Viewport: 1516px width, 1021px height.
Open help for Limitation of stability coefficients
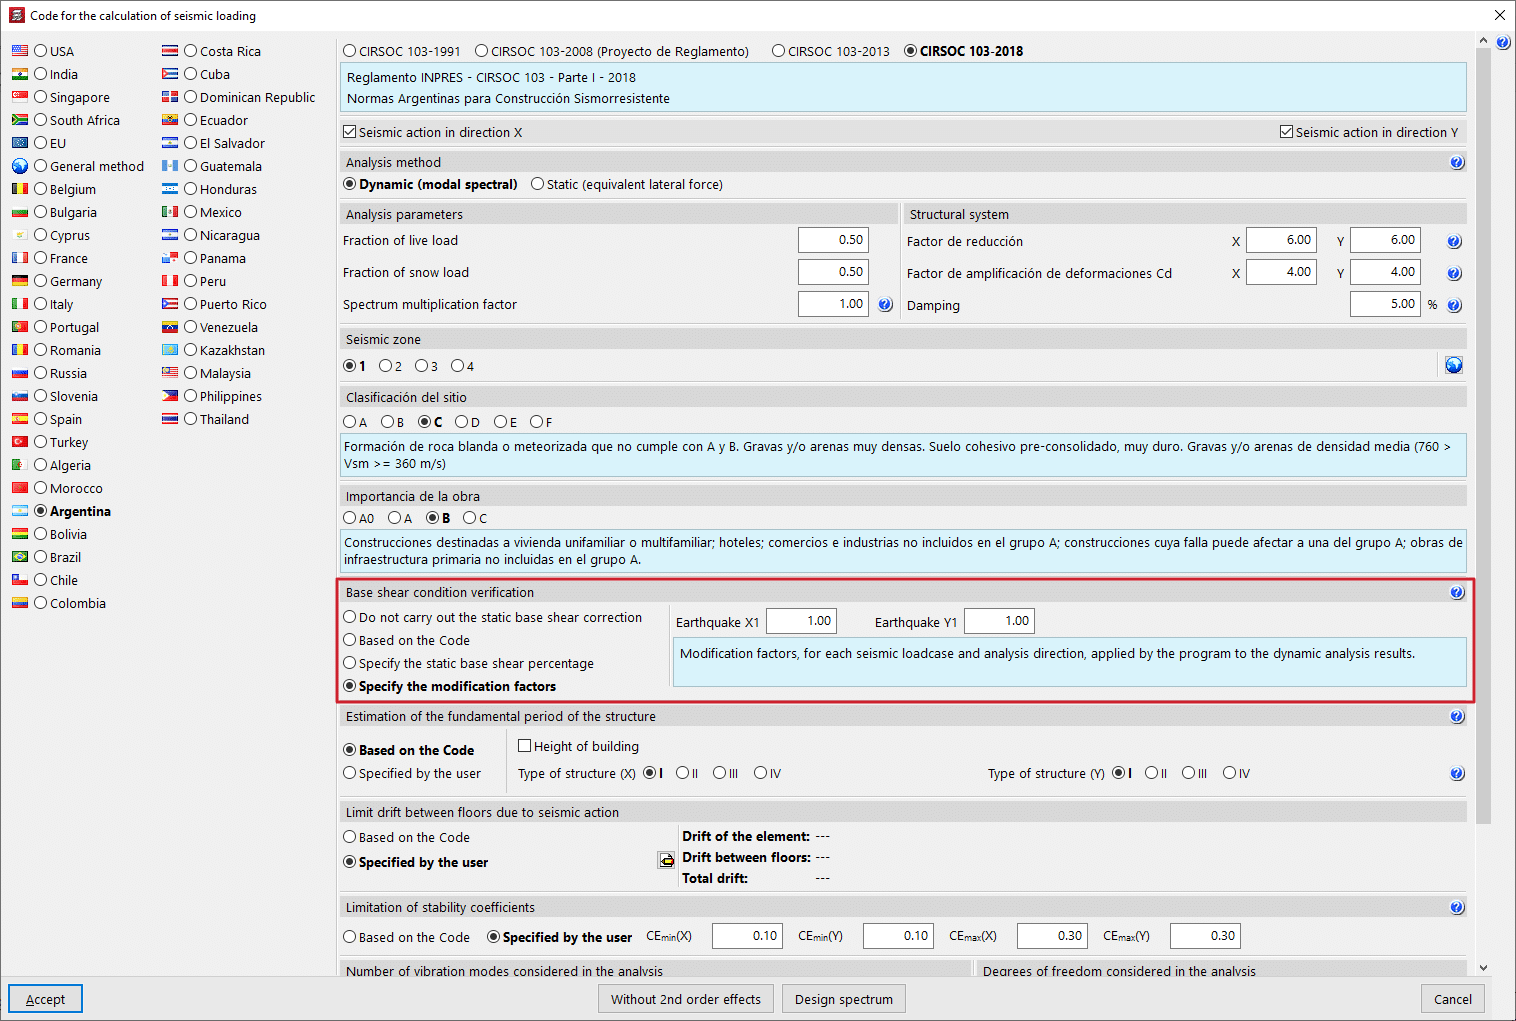[1456, 908]
